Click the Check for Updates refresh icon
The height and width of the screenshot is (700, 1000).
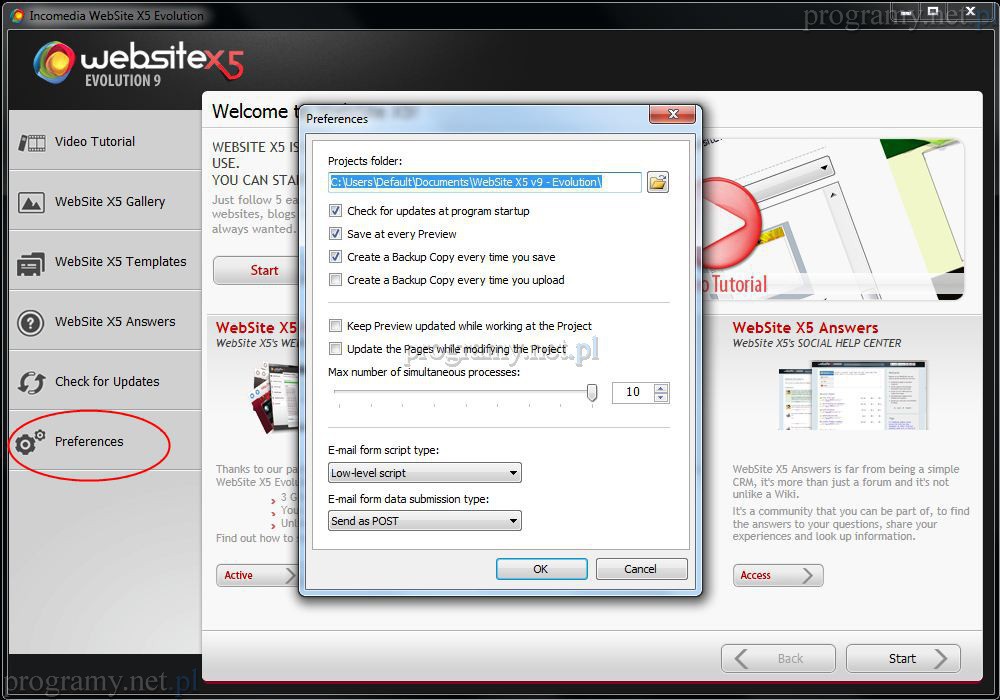click(32, 382)
